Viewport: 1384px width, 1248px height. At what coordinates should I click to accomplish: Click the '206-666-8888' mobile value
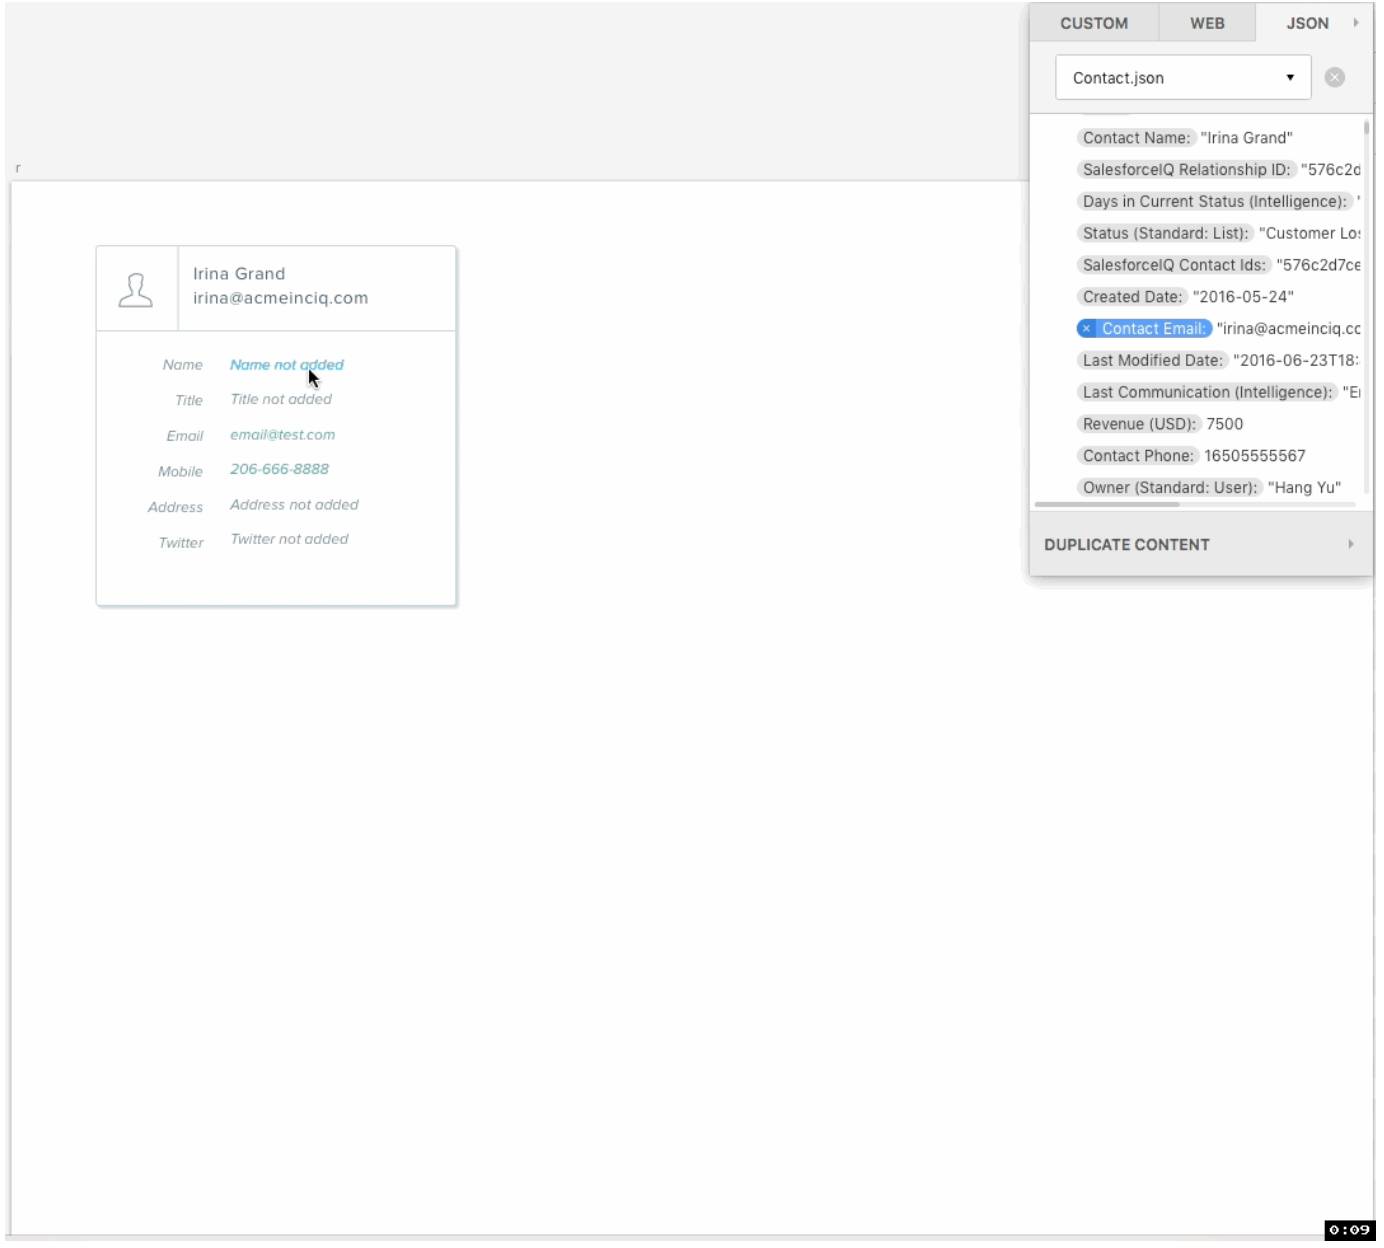tap(280, 469)
